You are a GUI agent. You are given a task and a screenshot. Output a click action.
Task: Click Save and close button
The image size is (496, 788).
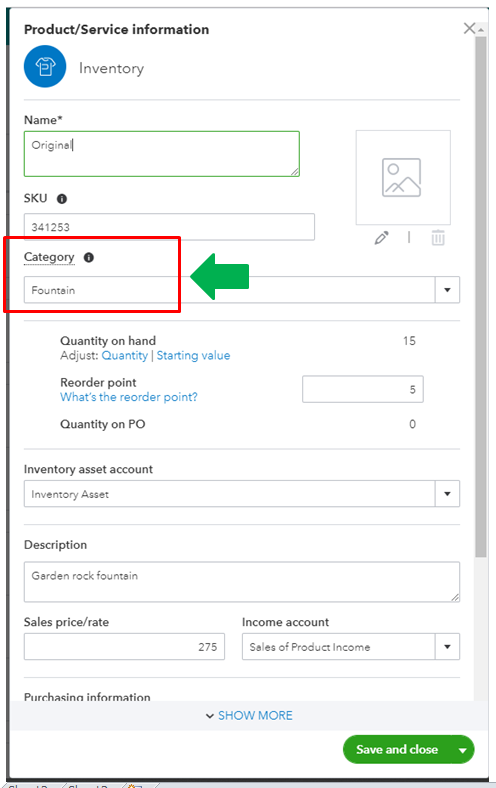[x=397, y=750]
